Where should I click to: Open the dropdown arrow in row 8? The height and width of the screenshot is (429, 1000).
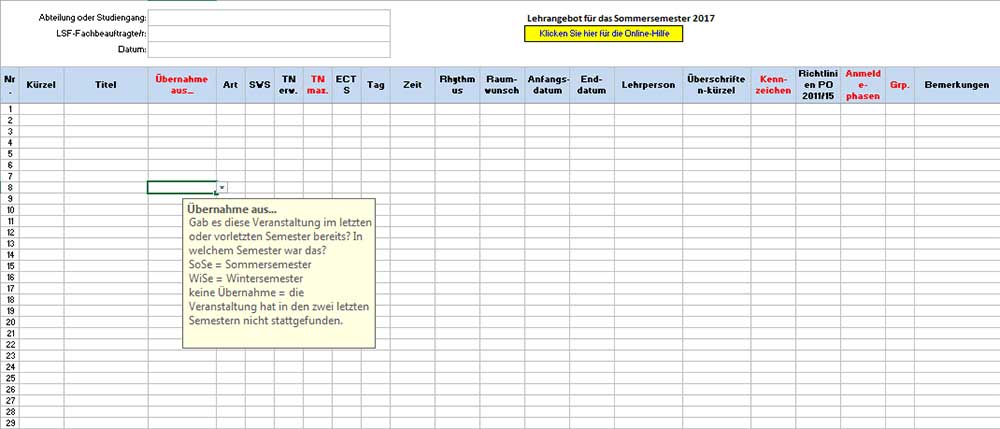pyautogui.click(x=222, y=187)
